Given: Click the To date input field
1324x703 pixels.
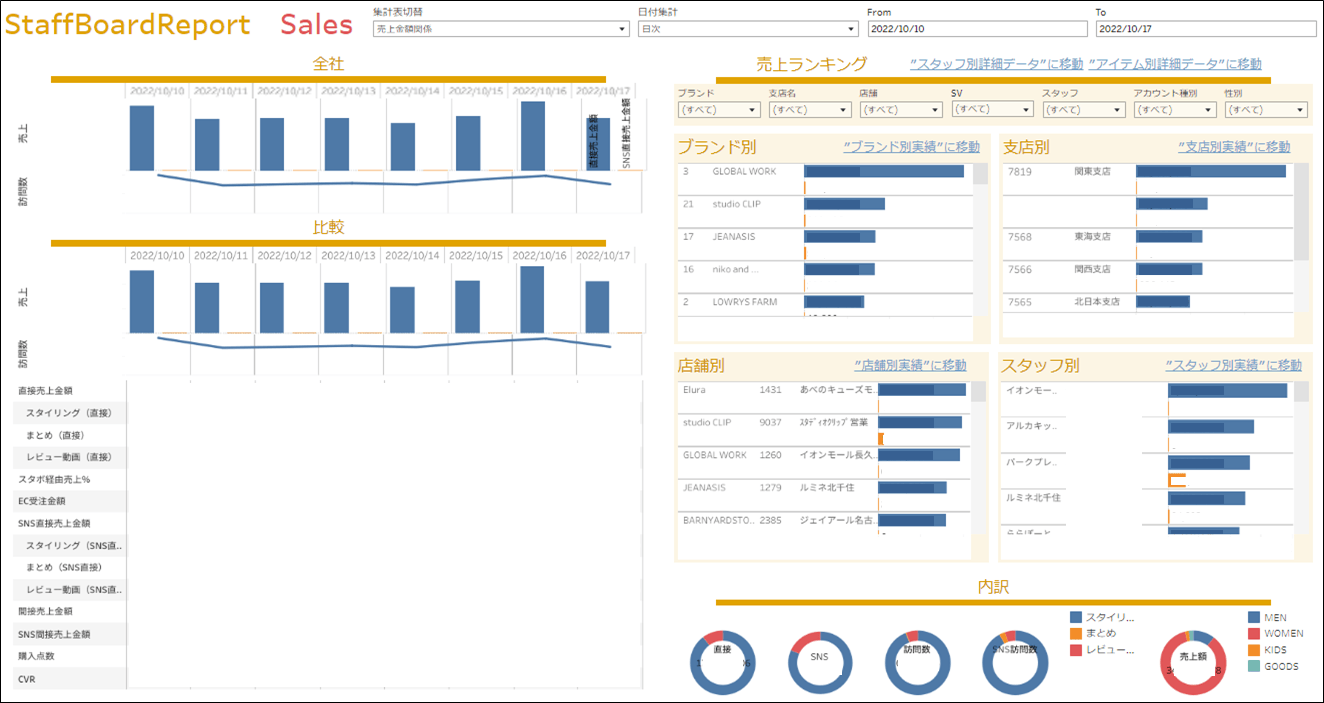Looking at the screenshot, I should [1205, 29].
